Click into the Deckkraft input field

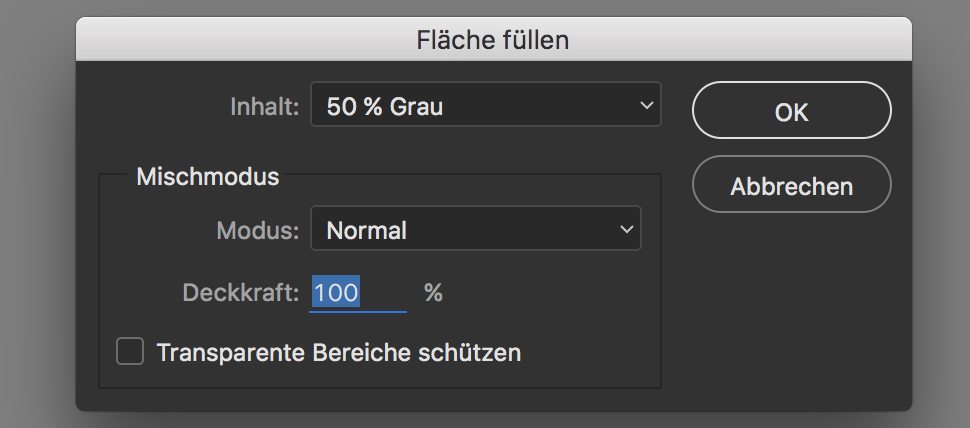click(x=358, y=293)
